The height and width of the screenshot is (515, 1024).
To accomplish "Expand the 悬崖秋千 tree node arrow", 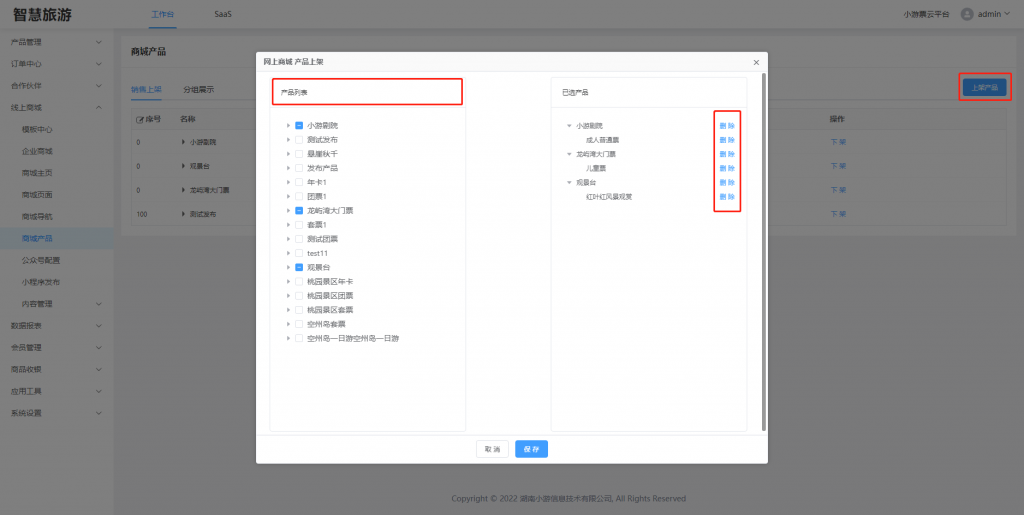I will [x=289, y=154].
